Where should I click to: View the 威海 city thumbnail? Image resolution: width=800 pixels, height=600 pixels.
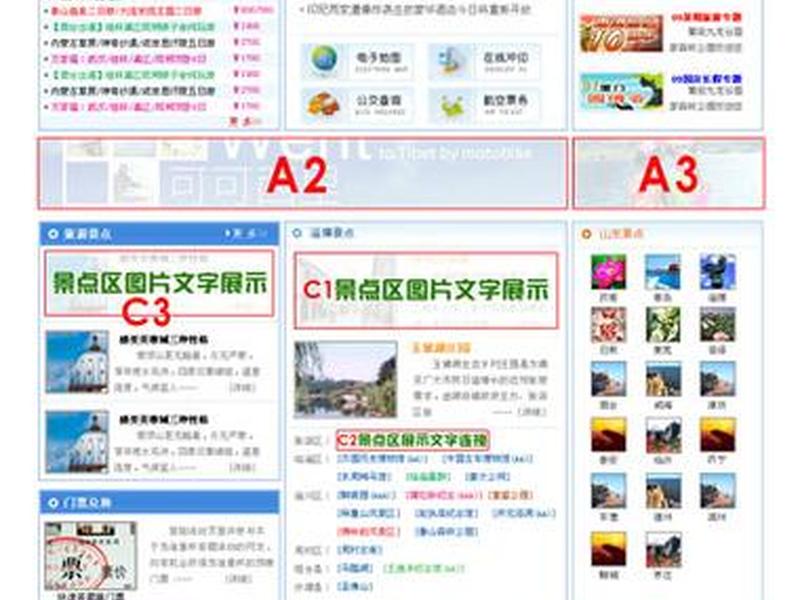pyautogui.click(x=663, y=379)
